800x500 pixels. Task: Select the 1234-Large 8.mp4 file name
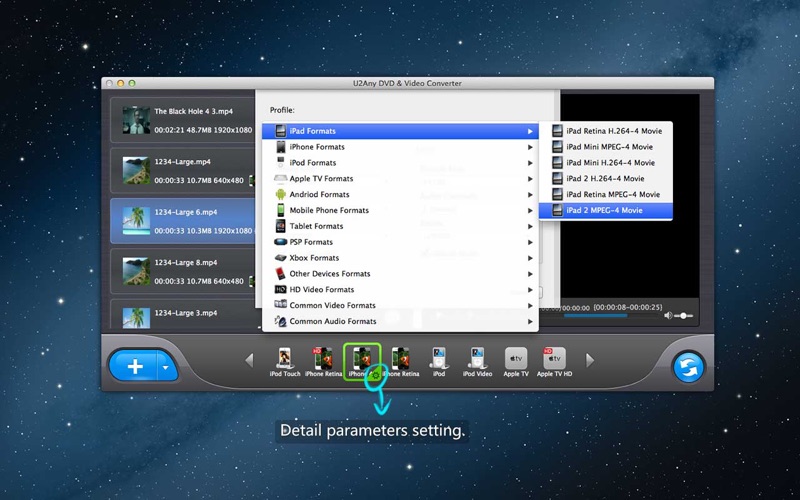pyautogui.click(x=186, y=263)
